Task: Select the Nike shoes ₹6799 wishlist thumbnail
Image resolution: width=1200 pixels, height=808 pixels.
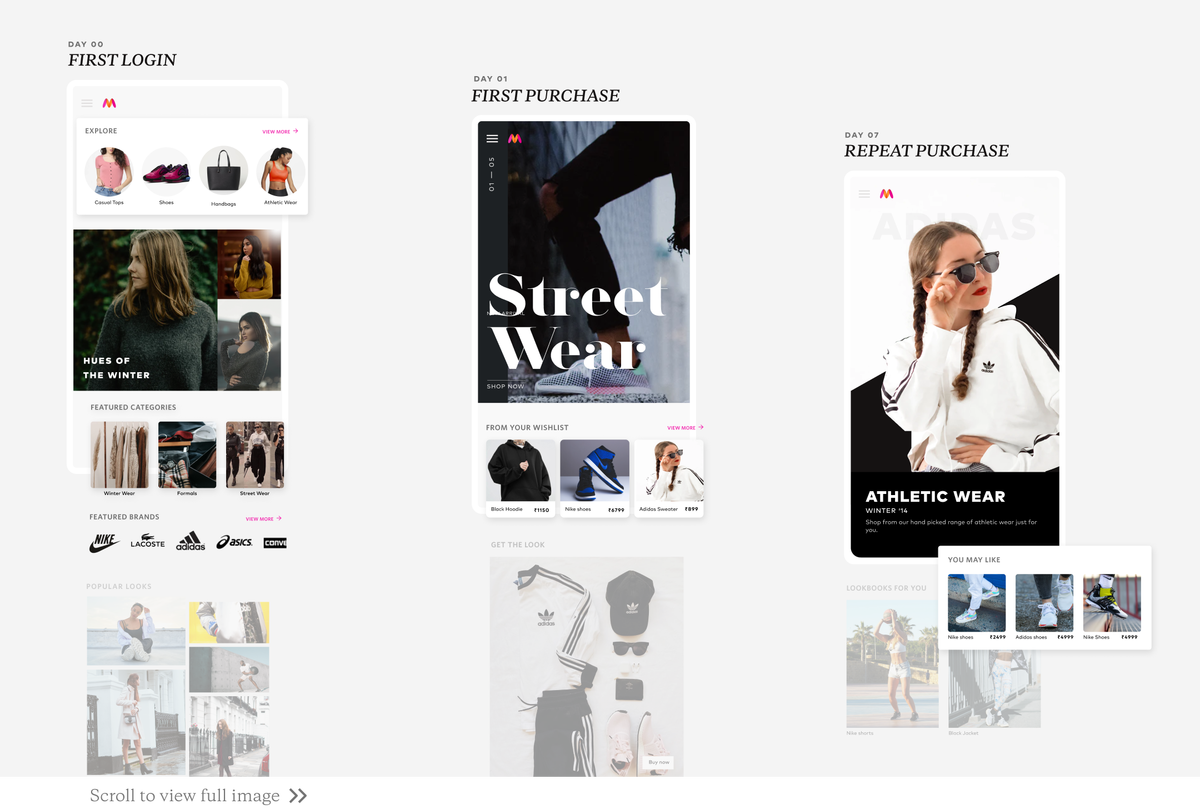Action: 594,470
